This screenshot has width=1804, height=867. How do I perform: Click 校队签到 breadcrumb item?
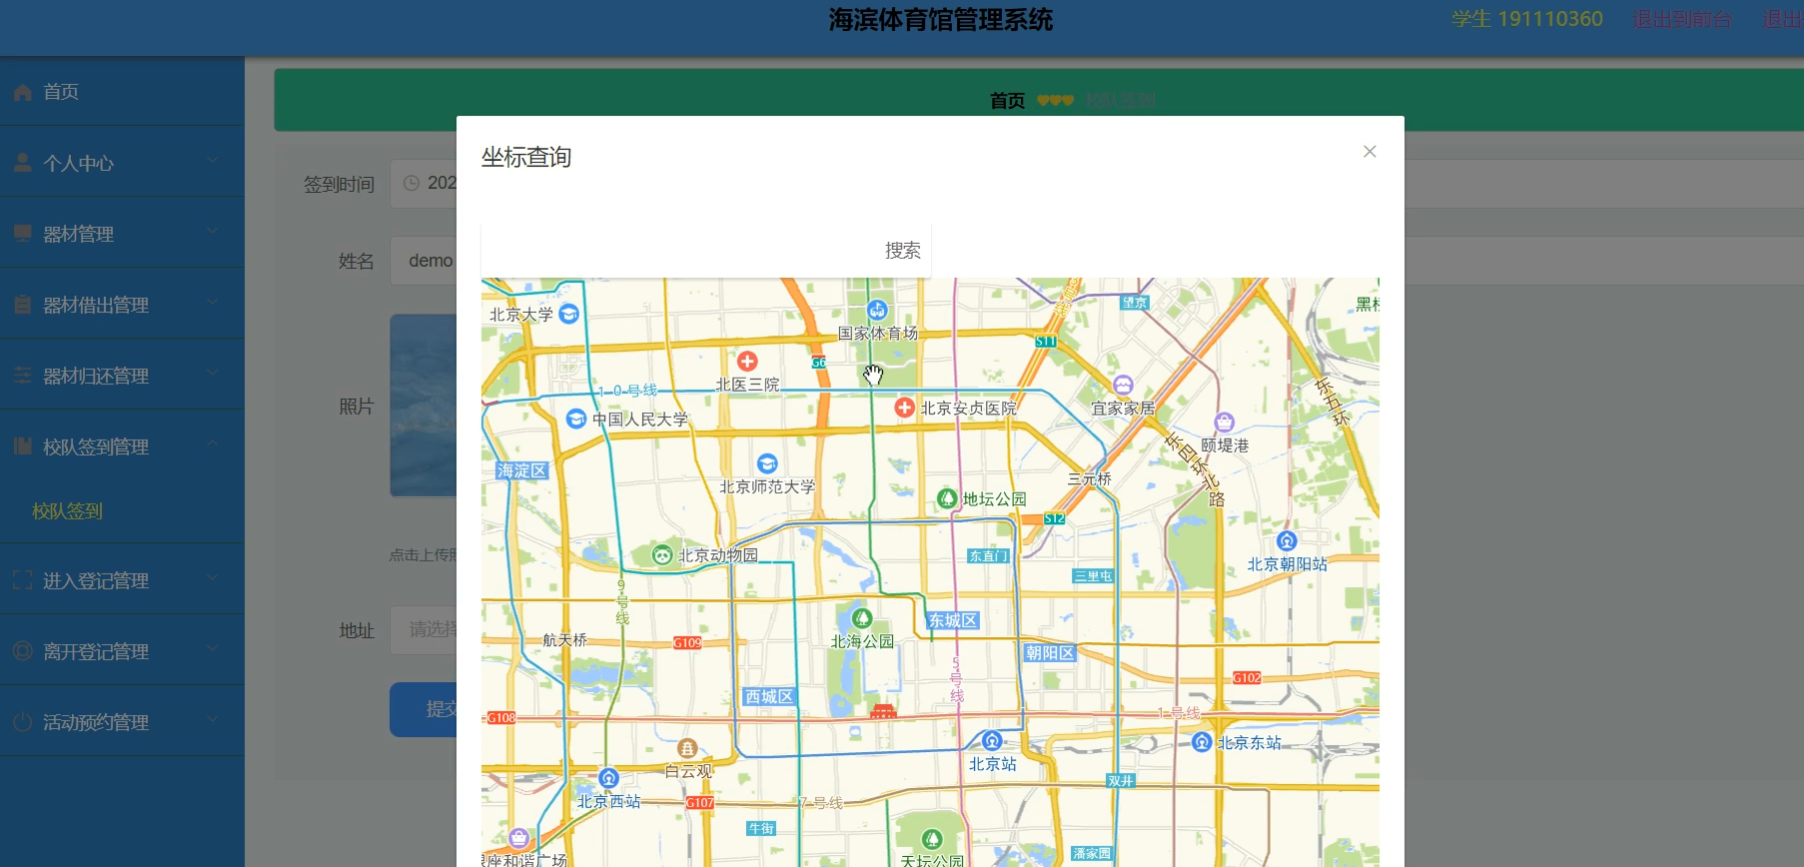tap(1120, 100)
